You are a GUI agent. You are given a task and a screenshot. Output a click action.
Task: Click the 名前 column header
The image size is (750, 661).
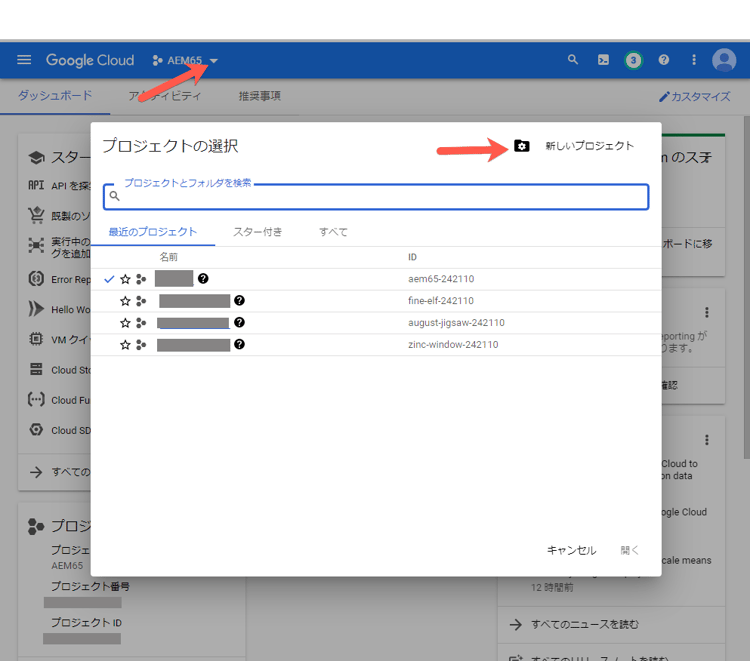168,257
